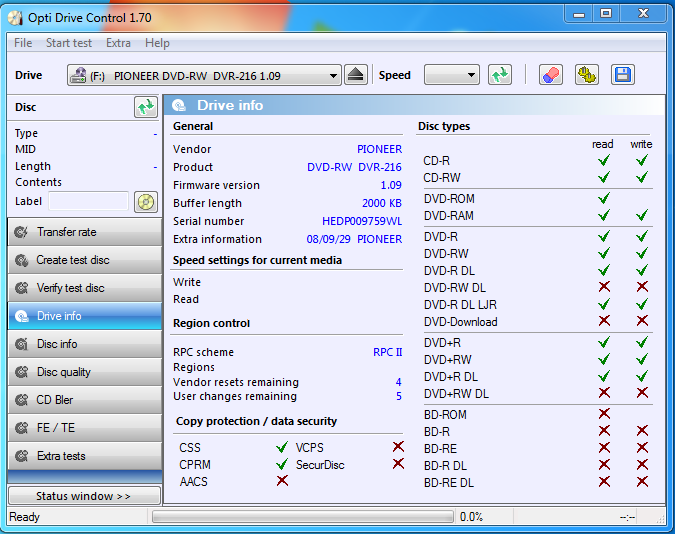This screenshot has width=675, height=534.
Task: Click the disc label icon button
Action: pos(146,202)
